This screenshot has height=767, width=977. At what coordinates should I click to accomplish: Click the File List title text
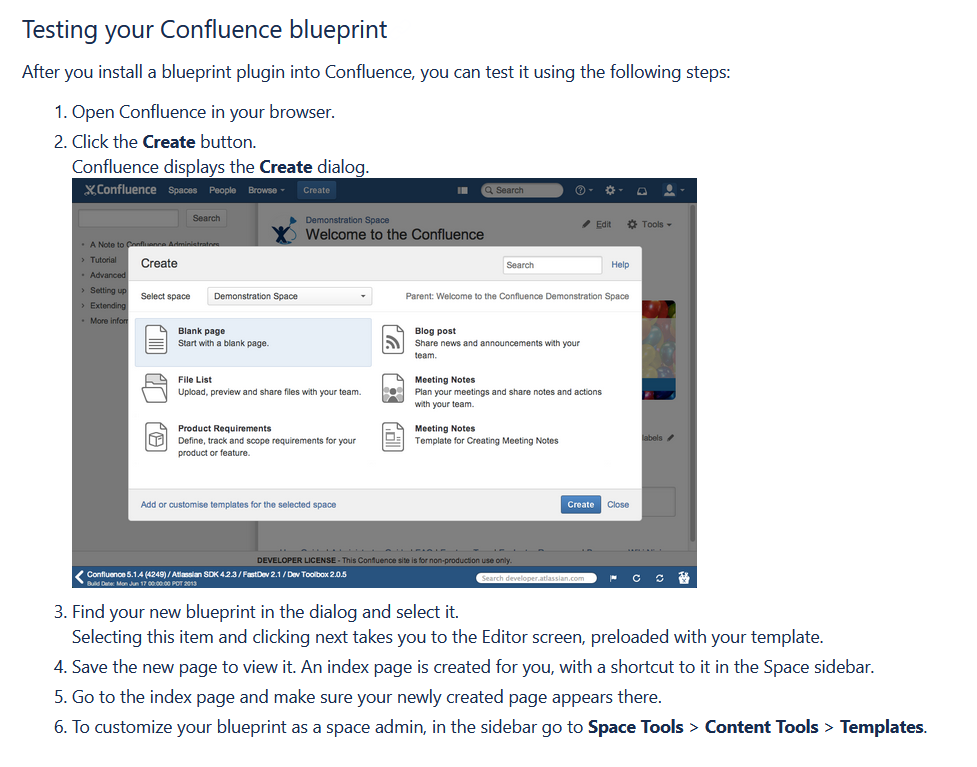pos(194,379)
